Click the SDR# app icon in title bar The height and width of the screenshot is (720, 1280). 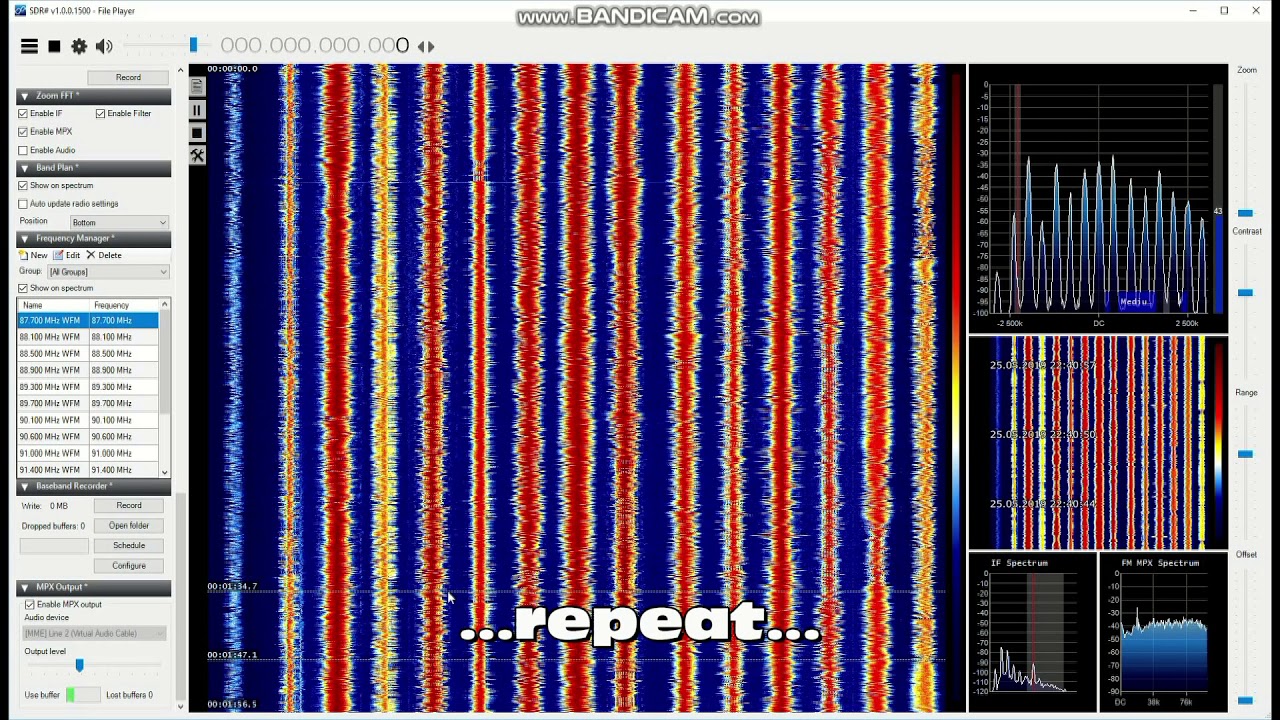click(20, 10)
